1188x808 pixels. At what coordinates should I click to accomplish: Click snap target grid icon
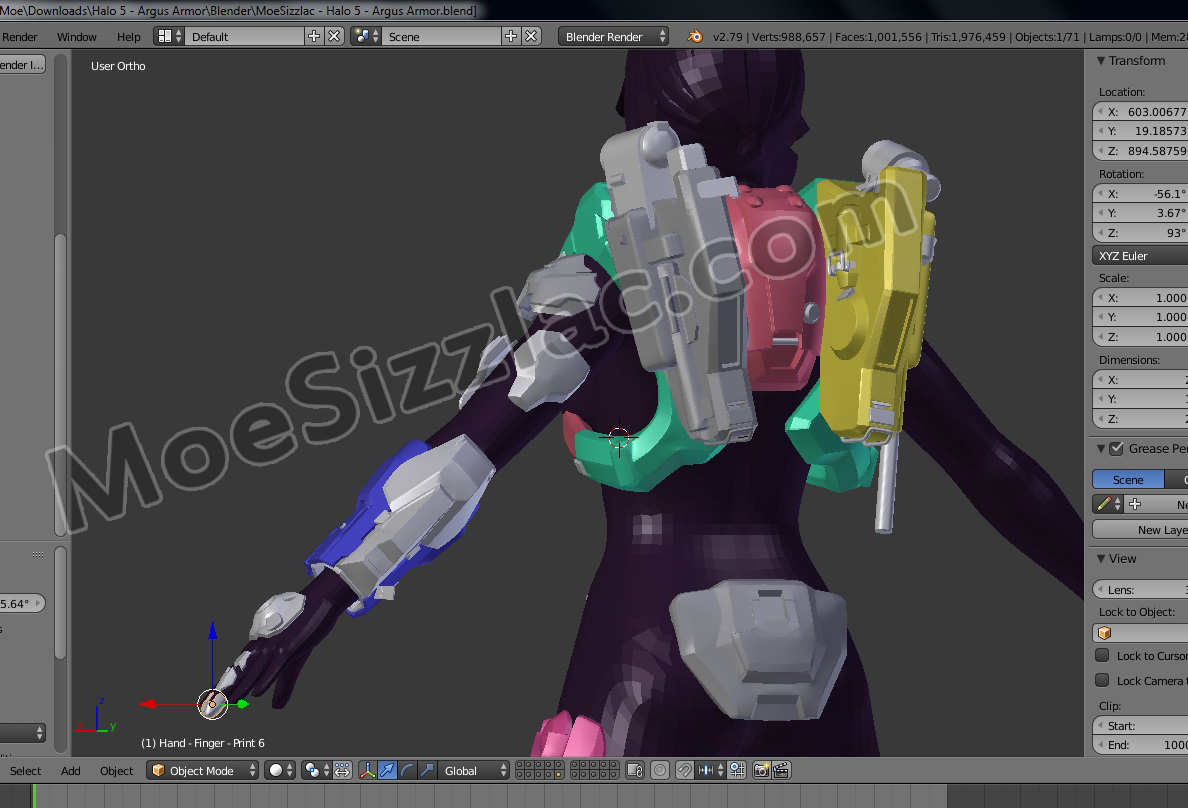tap(737, 771)
